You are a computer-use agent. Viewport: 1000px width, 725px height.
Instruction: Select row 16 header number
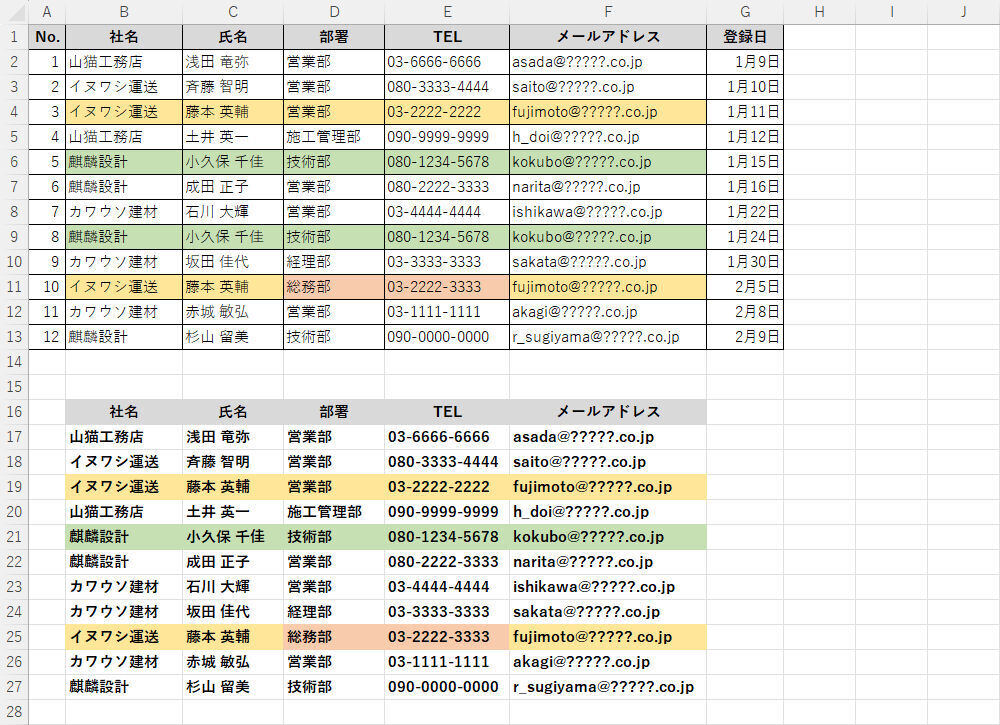click(x=14, y=412)
